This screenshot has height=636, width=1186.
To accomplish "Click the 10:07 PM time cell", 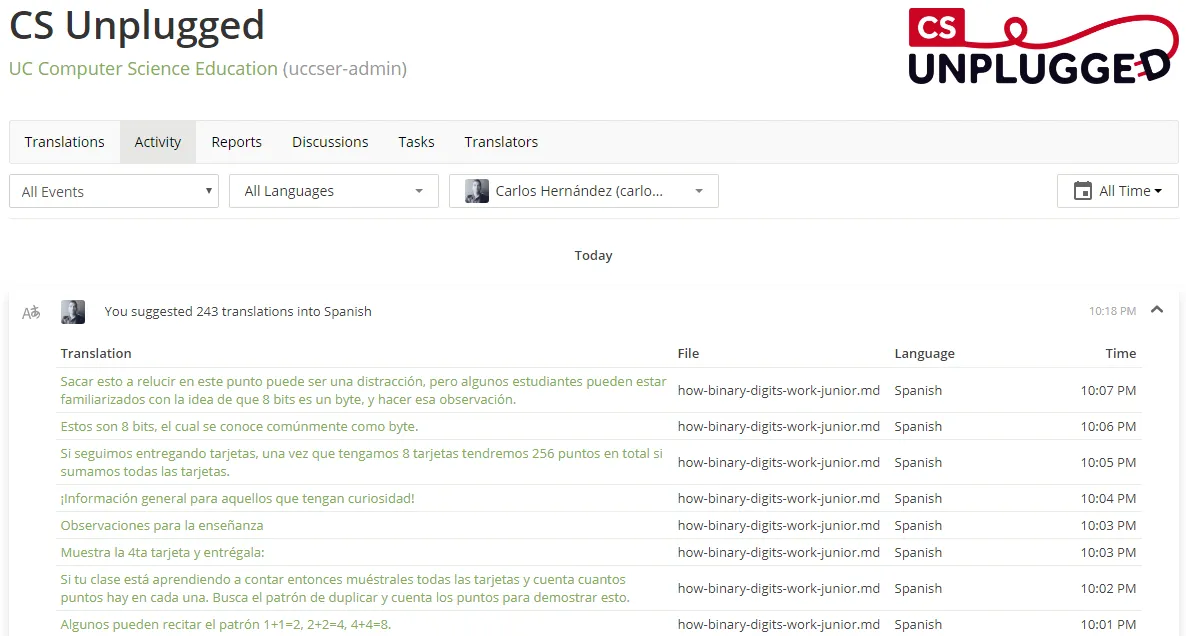I will [x=1108, y=390].
